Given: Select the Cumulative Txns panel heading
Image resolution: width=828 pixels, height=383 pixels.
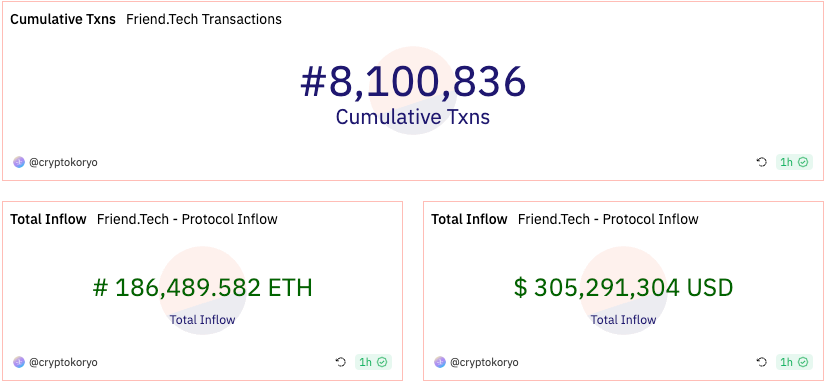Looking at the screenshot, I should point(63,19).
